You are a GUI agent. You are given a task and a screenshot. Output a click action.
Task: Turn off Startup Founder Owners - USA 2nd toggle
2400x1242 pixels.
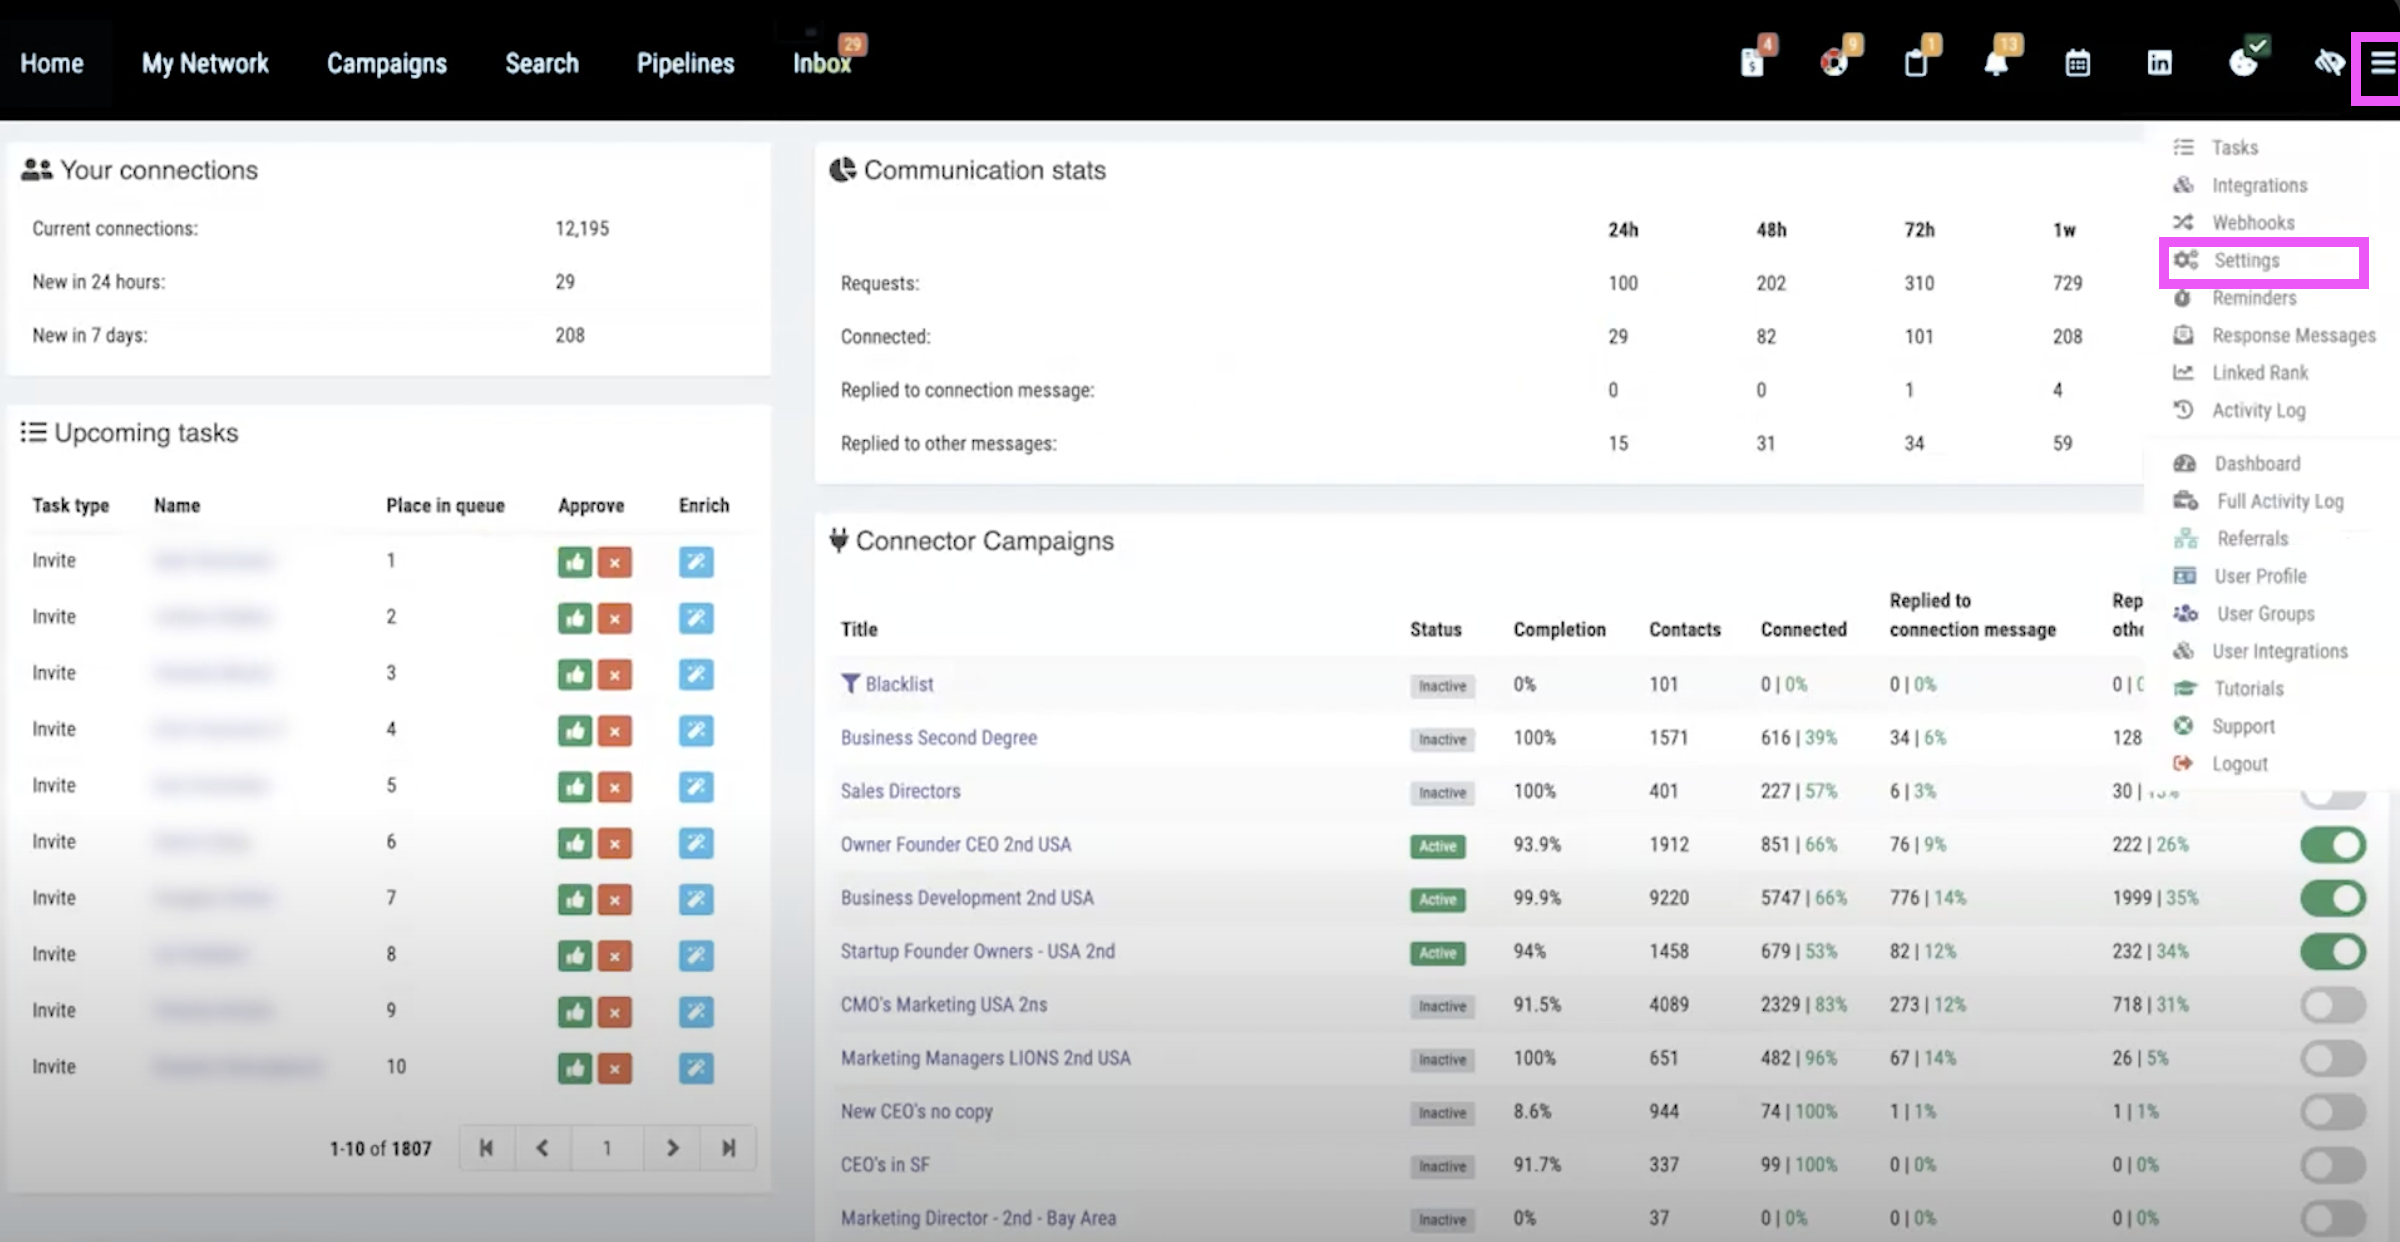pyautogui.click(x=2333, y=952)
